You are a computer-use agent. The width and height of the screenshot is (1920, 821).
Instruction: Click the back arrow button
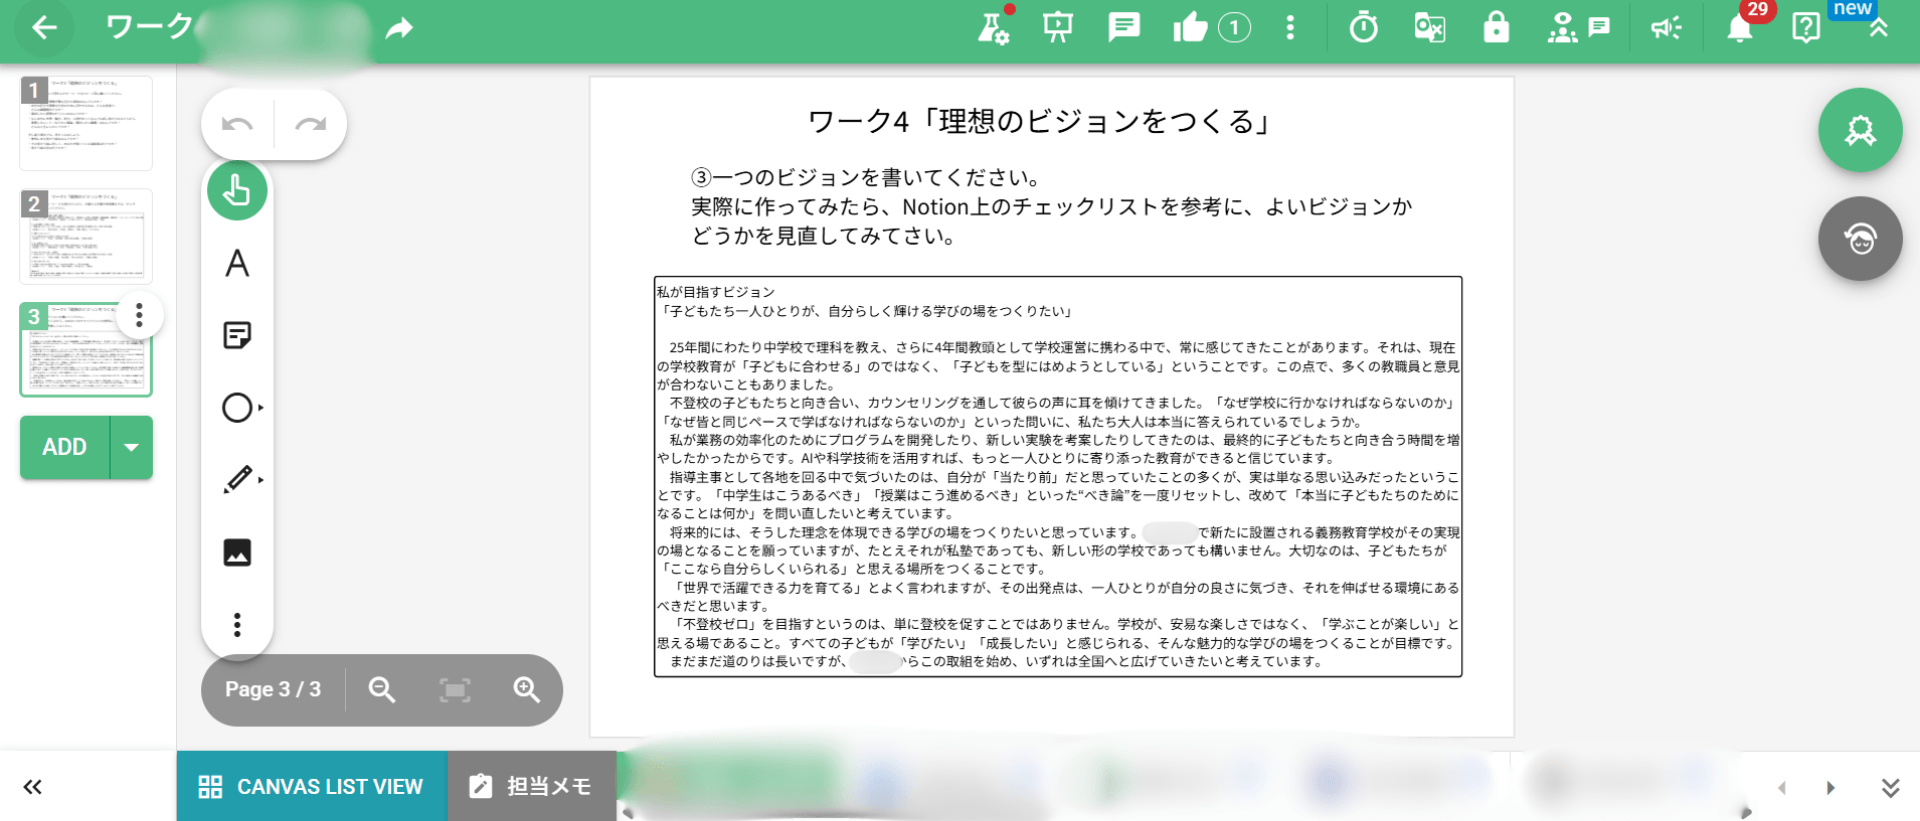44,28
